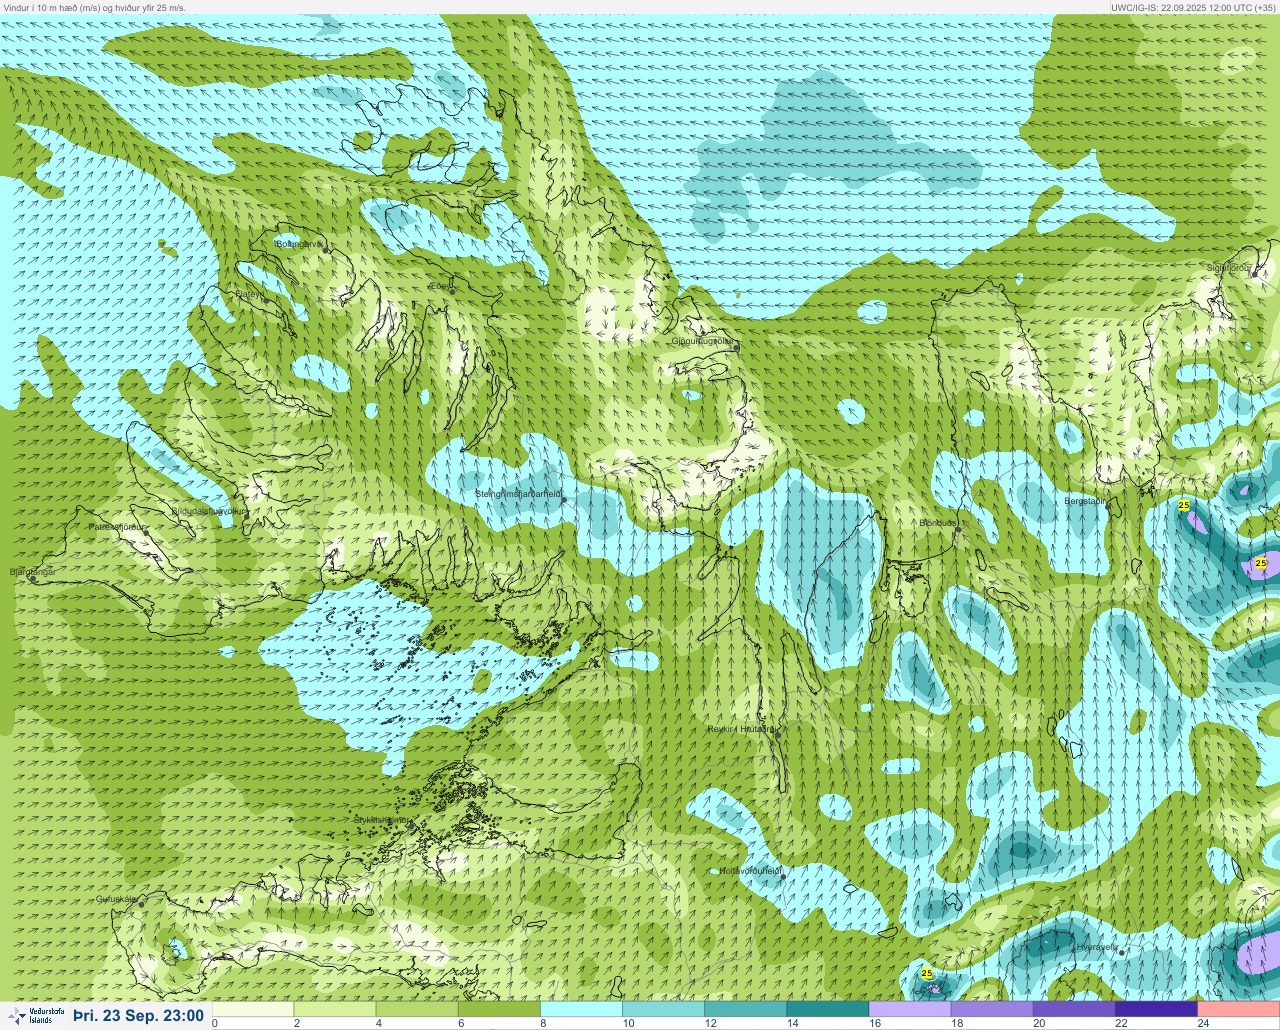
Task: Click the map title 'Vindur í 10 m hæð' text
Action: pyautogui.click(x=47, y=7)
